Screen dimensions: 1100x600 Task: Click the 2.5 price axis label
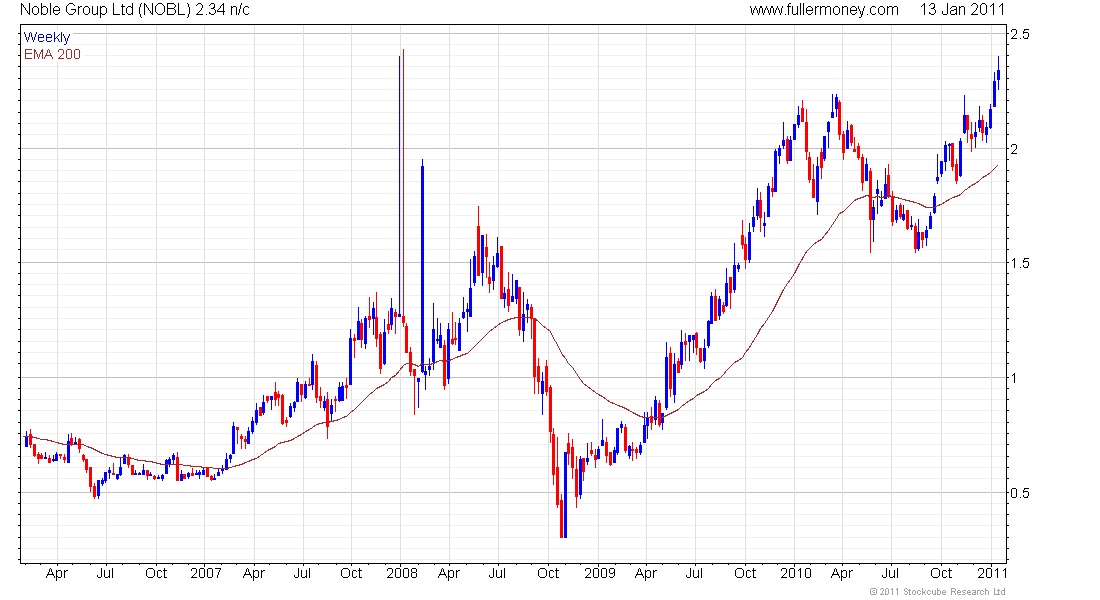point(1020,34)
